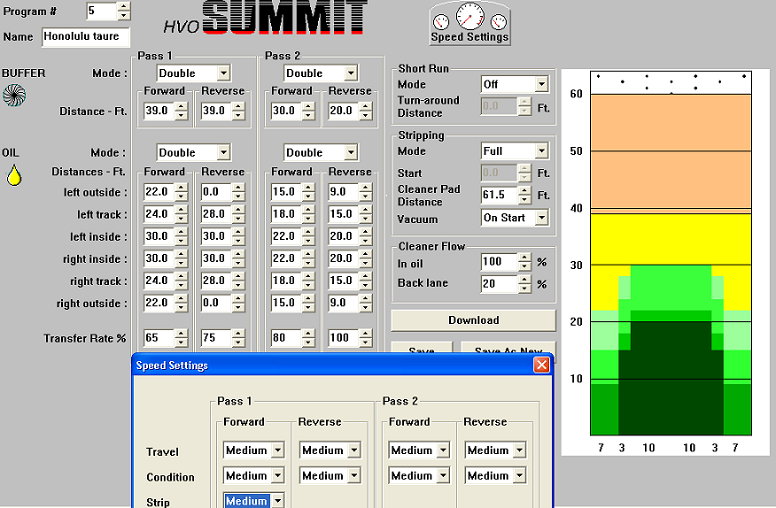The height and width of the screenshot is (508, 776).
Task: Click Pass 1 Buffer Forward distance field
Action: point(159,110)
